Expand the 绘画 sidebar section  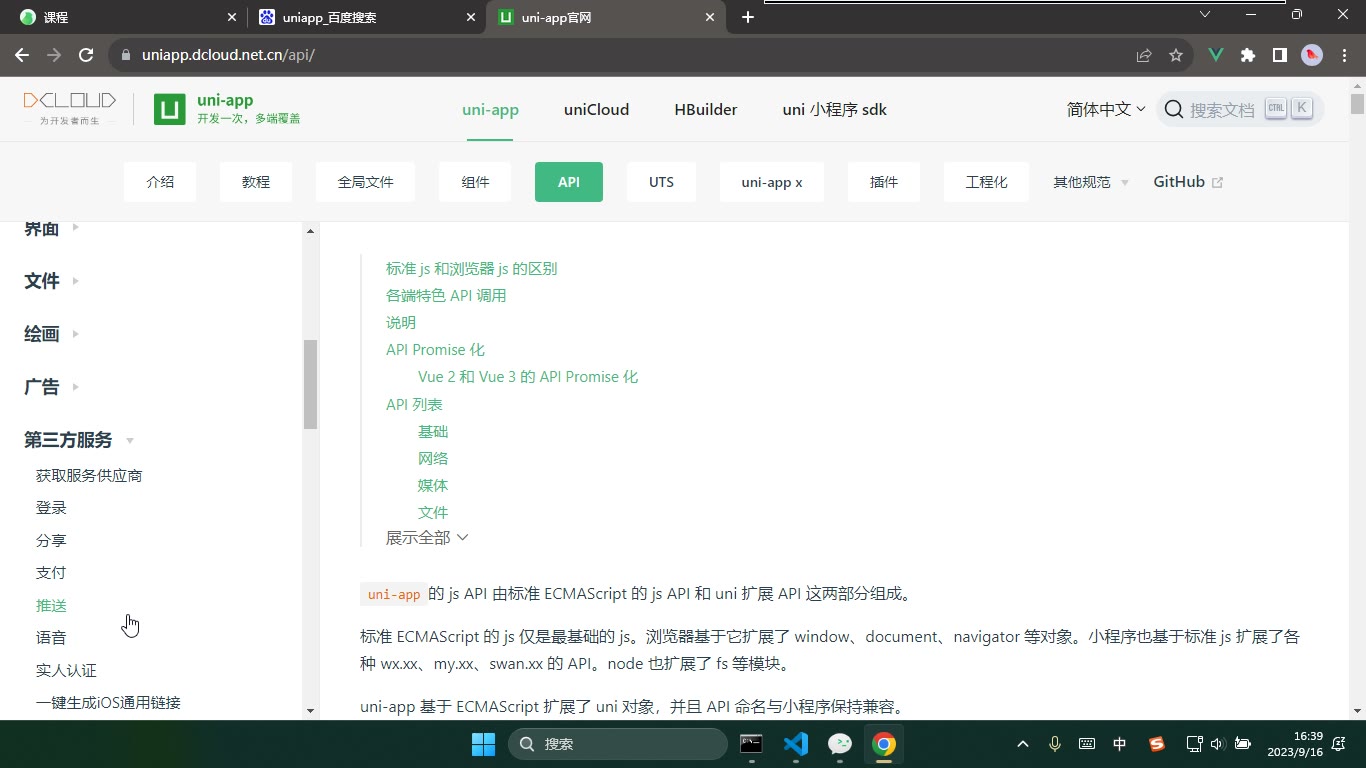52,334
